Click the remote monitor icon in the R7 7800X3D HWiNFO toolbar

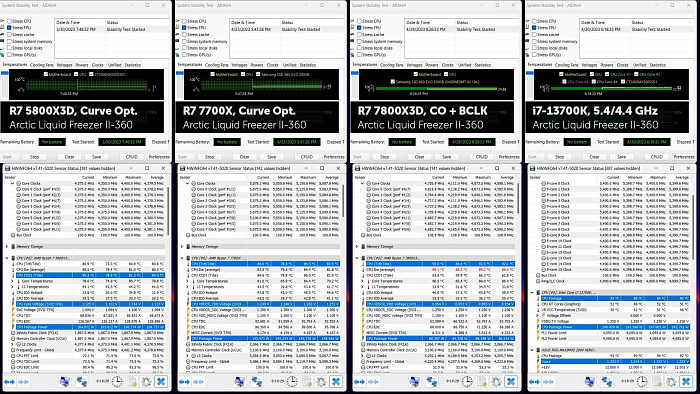pos(414,381)
